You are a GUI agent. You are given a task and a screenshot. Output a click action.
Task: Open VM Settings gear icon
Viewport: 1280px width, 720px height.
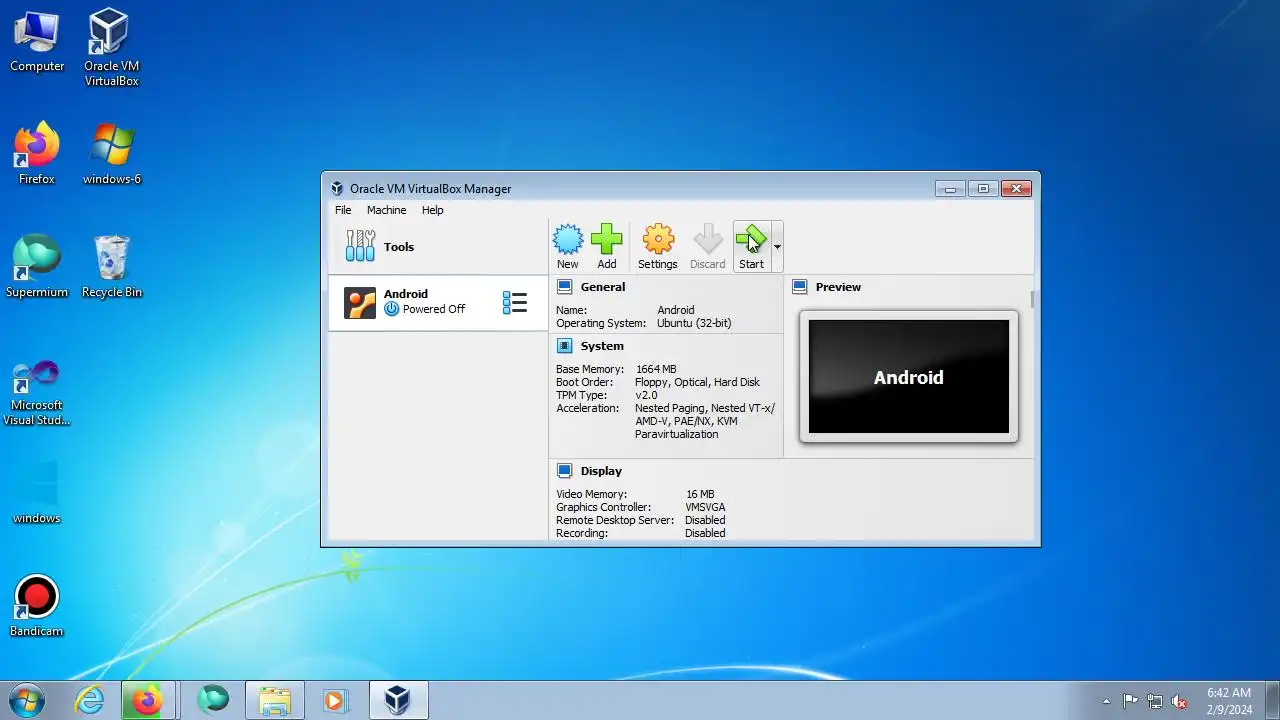(x=657, y=246)
